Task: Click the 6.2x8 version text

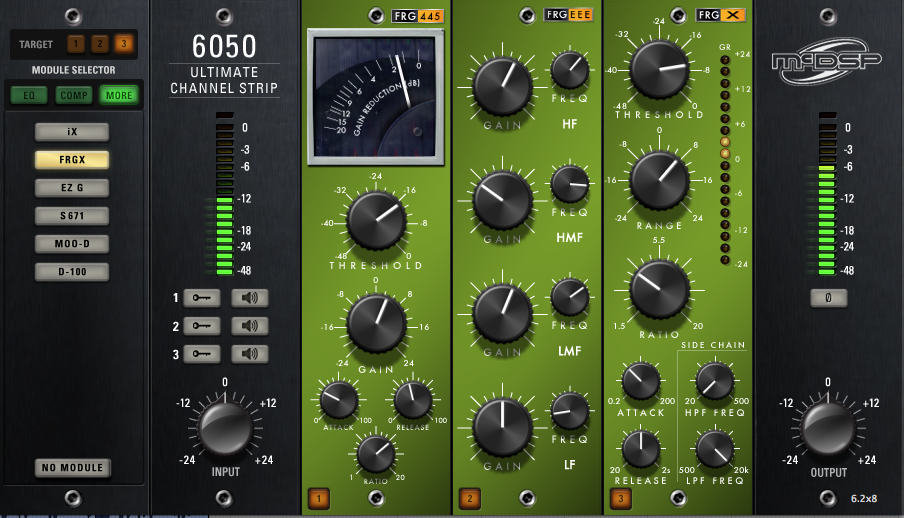Action: coord(864,498)
